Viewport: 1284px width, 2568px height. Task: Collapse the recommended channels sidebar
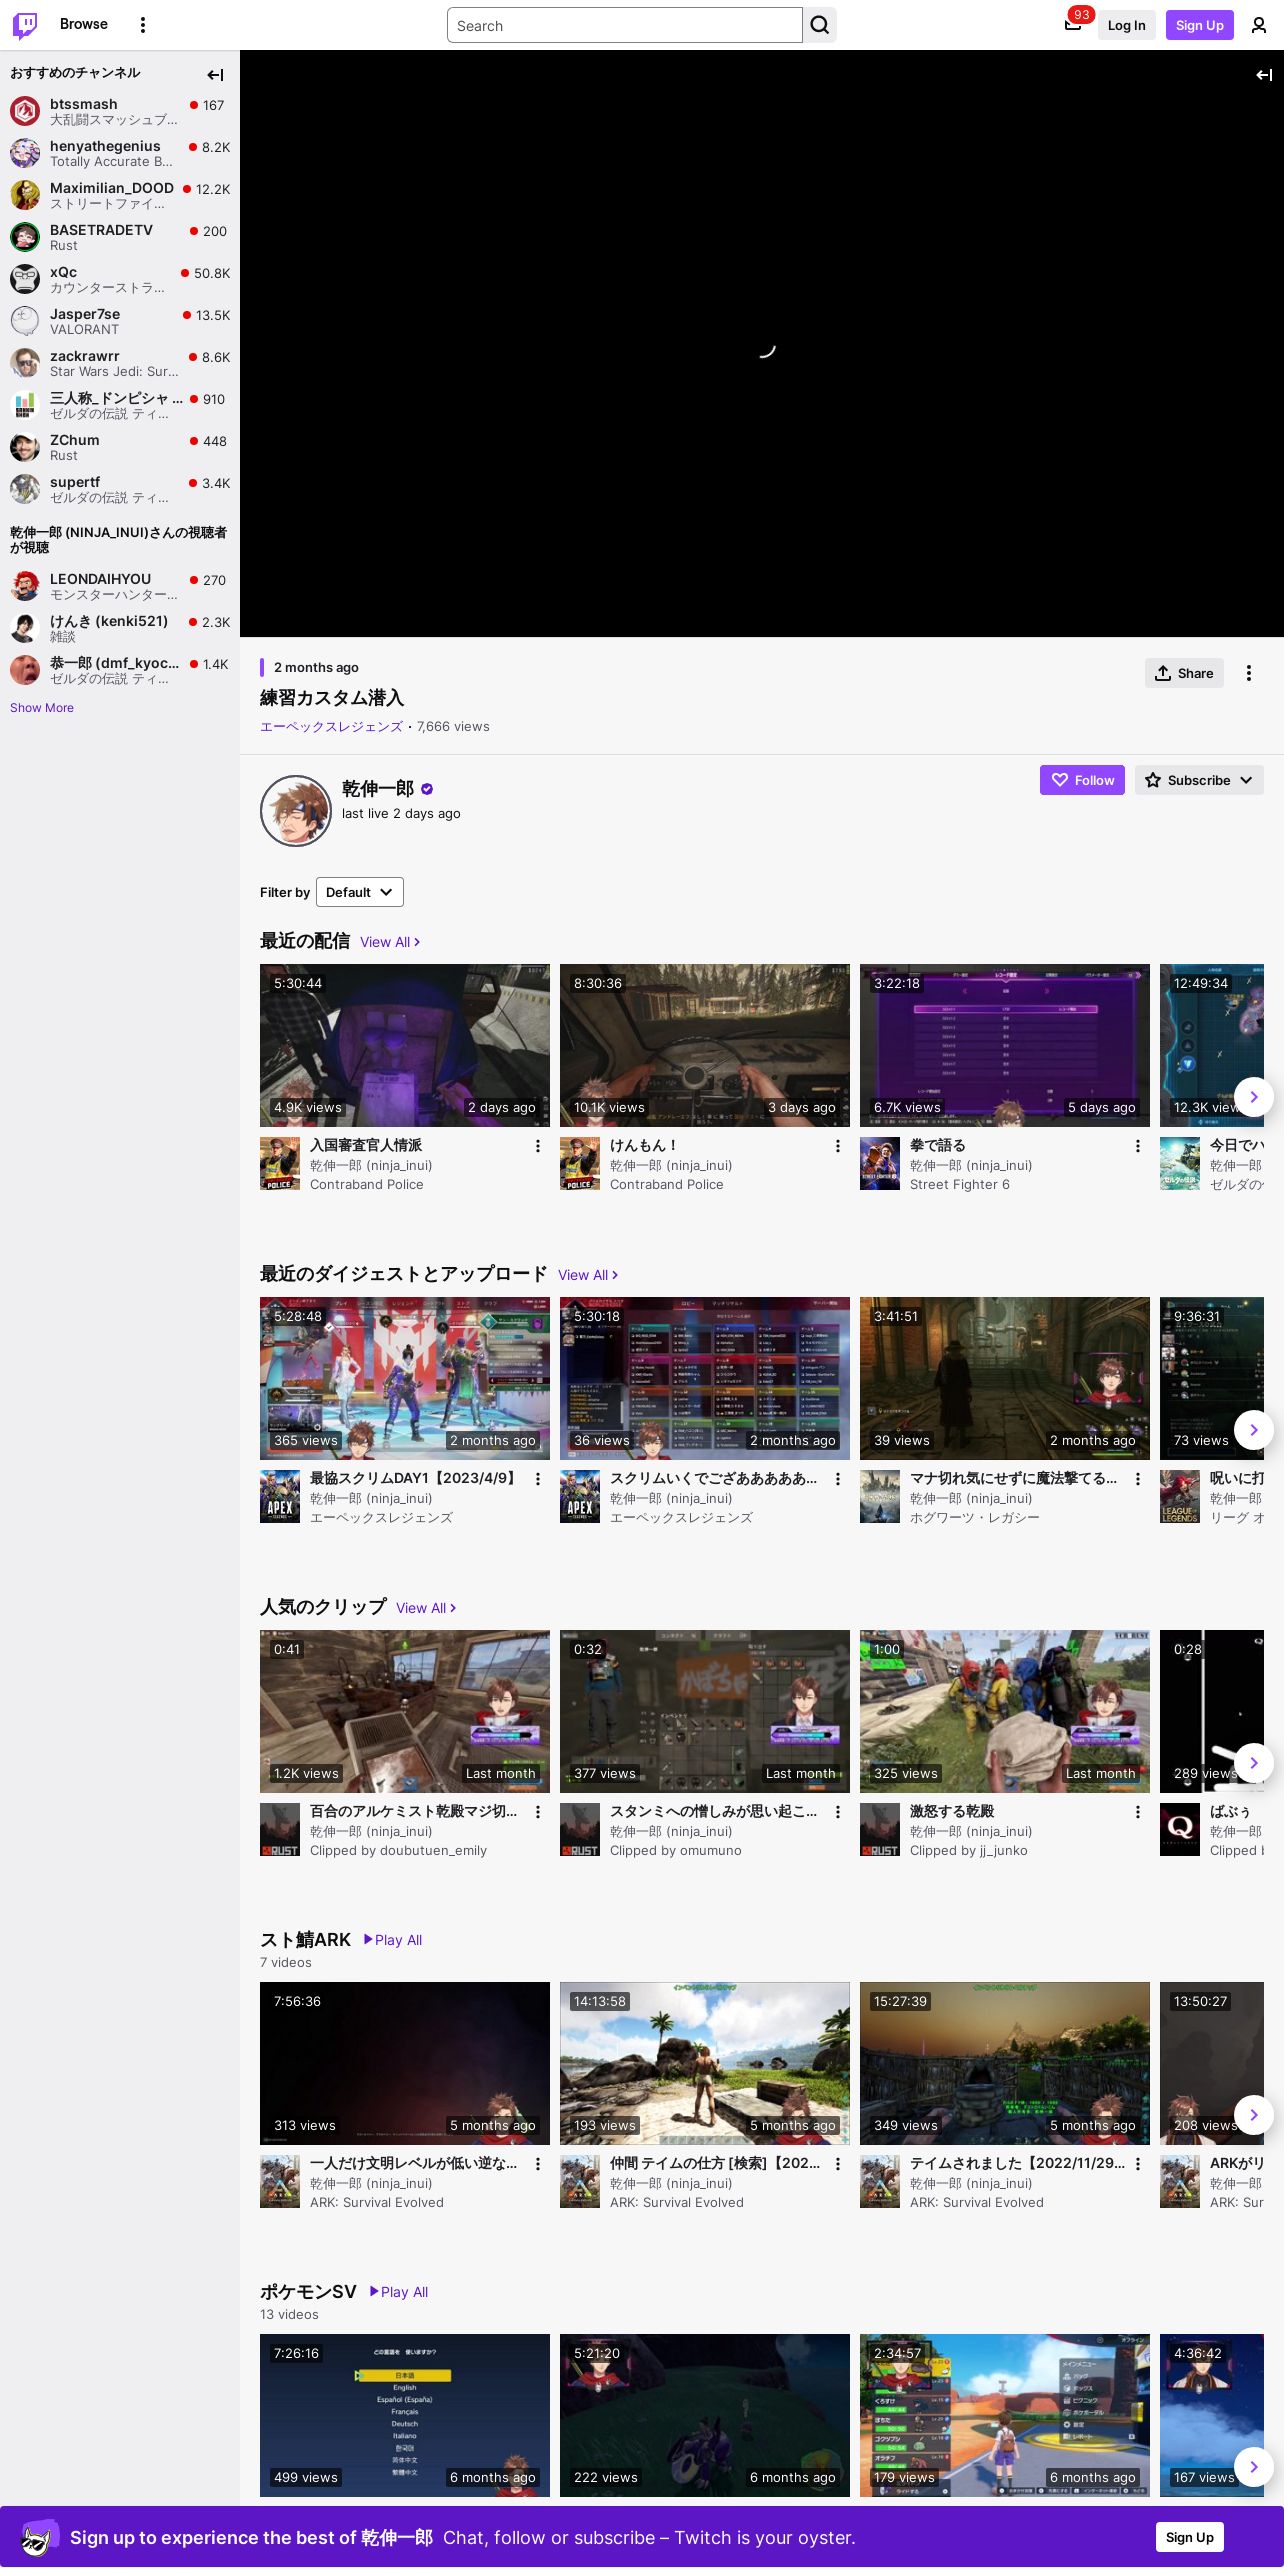[215, 75]
